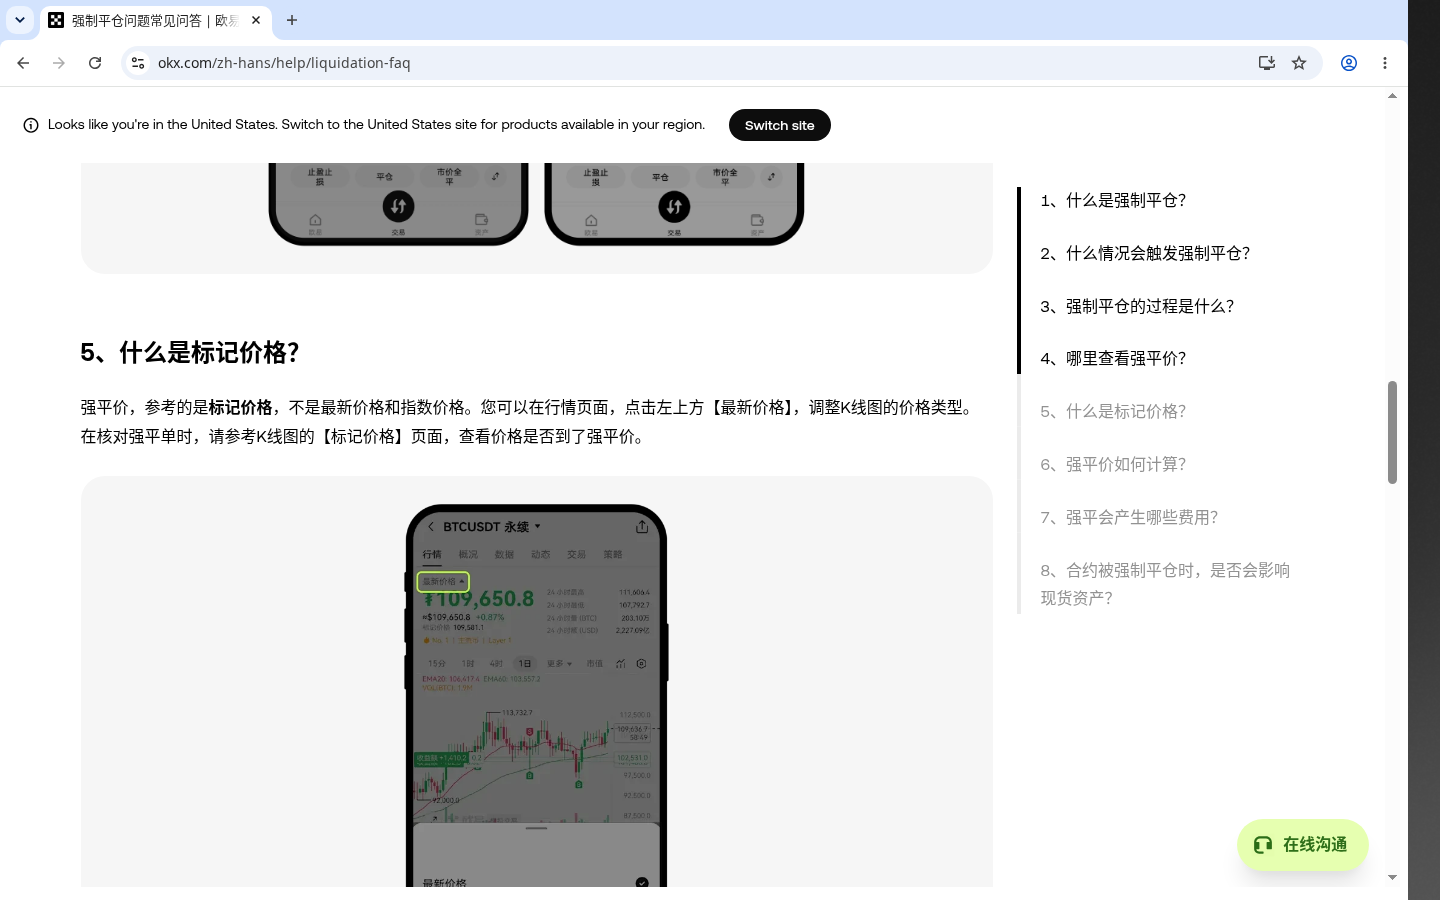
Task: Open a new browser tab
Action: coord(292,20)
